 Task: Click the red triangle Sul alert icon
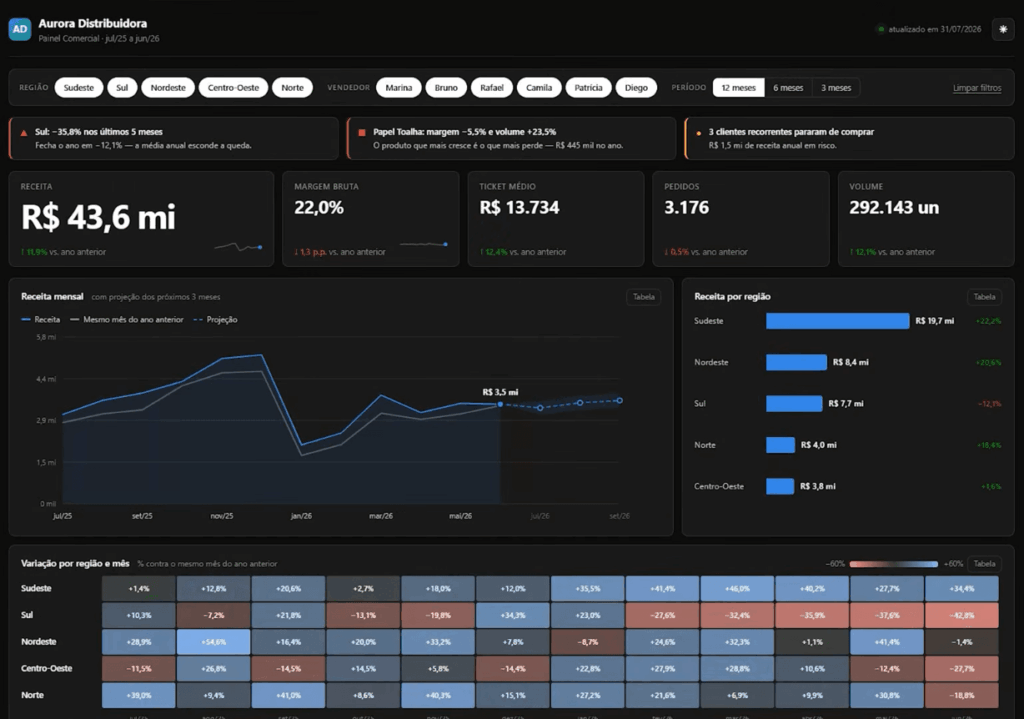click(24, 133)
